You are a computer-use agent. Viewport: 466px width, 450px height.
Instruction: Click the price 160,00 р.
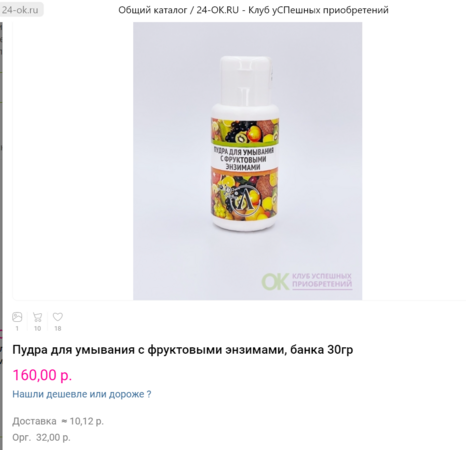[42, 375]
